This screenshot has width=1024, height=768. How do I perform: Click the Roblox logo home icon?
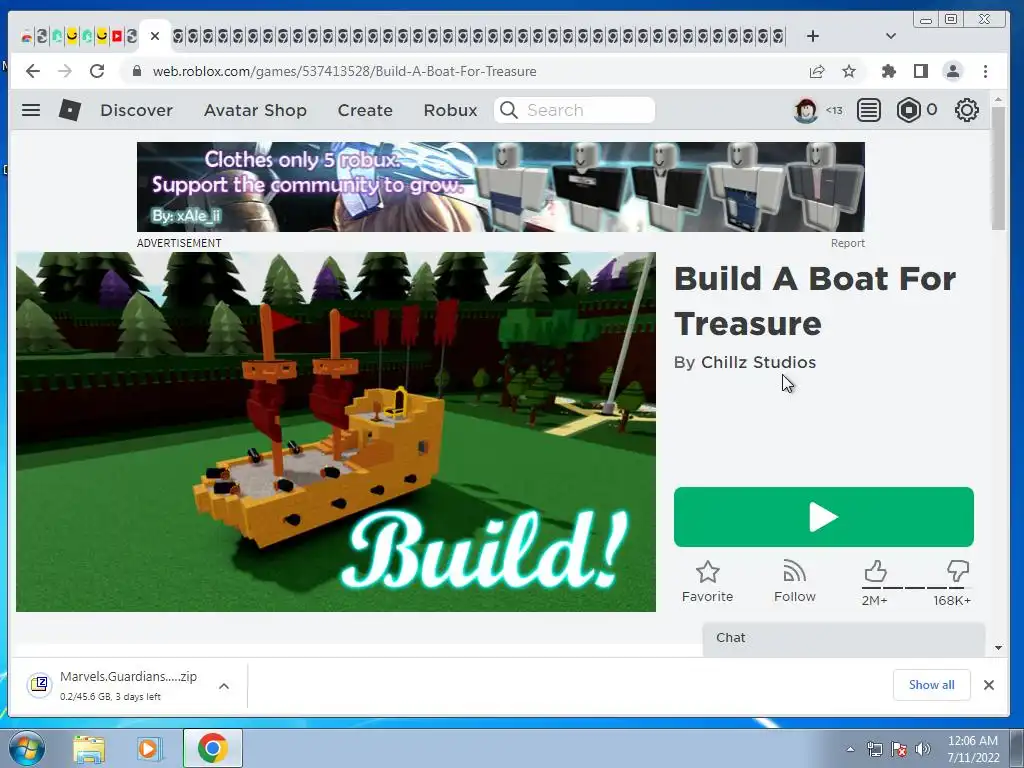pos(70,110)
